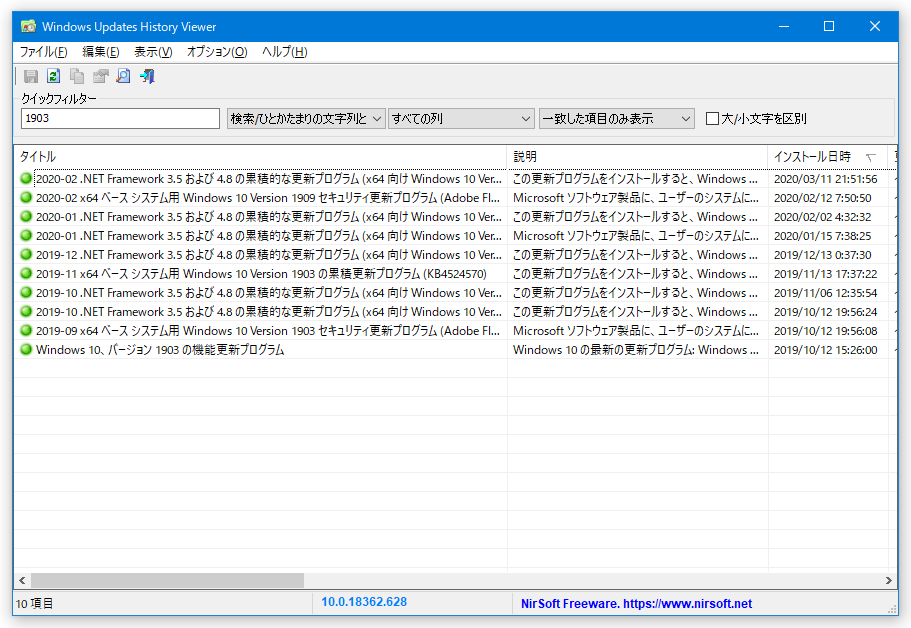This screenshot has width=911, height=628.
Task: Click the Find magnifier toolbar icon
Action: pyautogui.click(x=124, y=76)
